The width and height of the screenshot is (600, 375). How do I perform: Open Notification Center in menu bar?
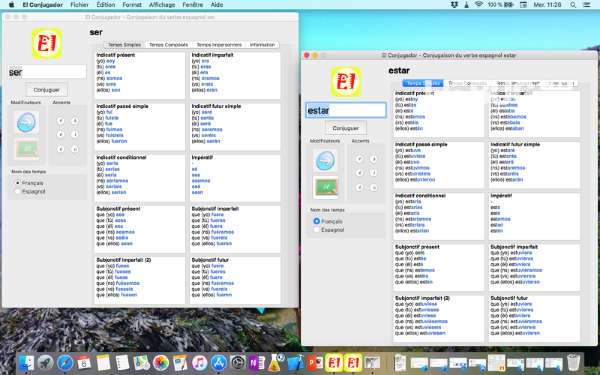tap(586, 5)
